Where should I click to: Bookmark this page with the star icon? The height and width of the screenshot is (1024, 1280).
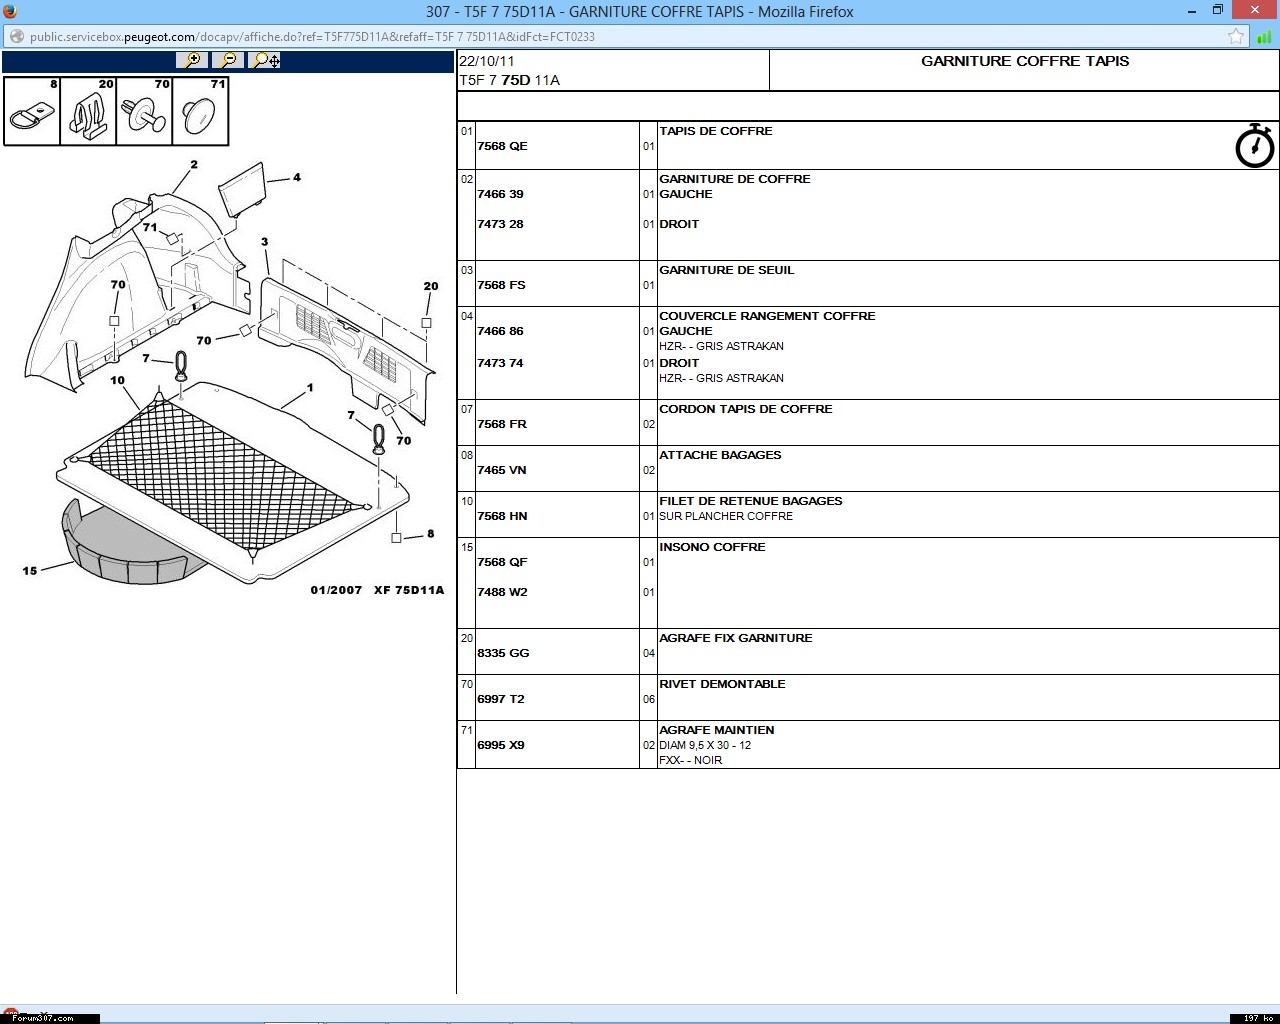click(x=1236, y=37)
